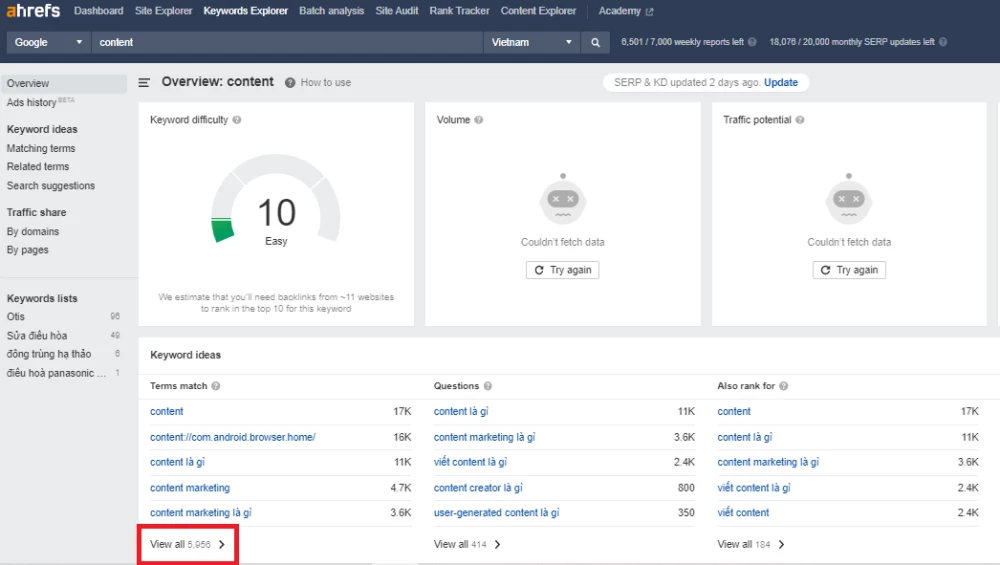Click the Ahrefs logo
1000x565 pixels.
pos(33,11)
